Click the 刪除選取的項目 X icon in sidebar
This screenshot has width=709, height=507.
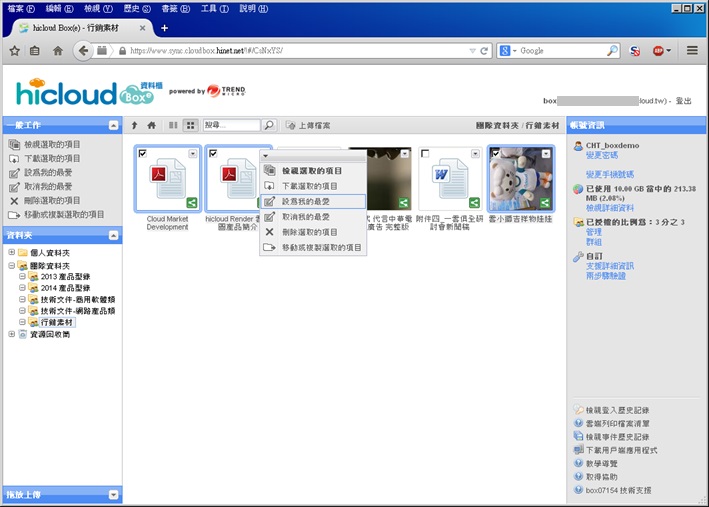point(14,201)
